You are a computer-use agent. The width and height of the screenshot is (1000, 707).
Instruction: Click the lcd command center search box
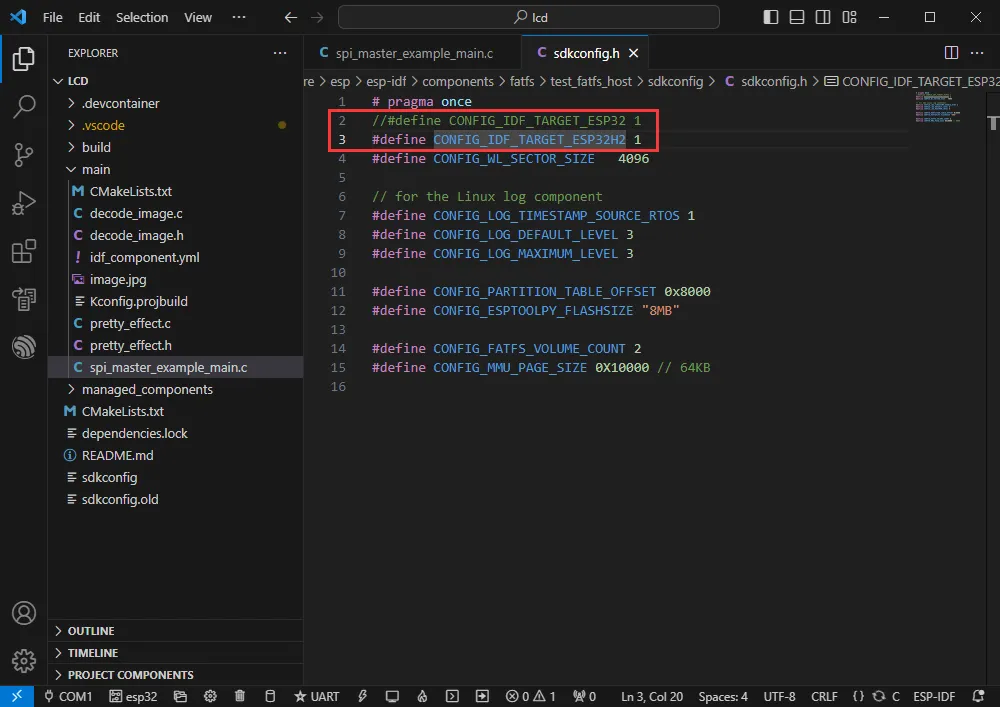tap(529, 17)
